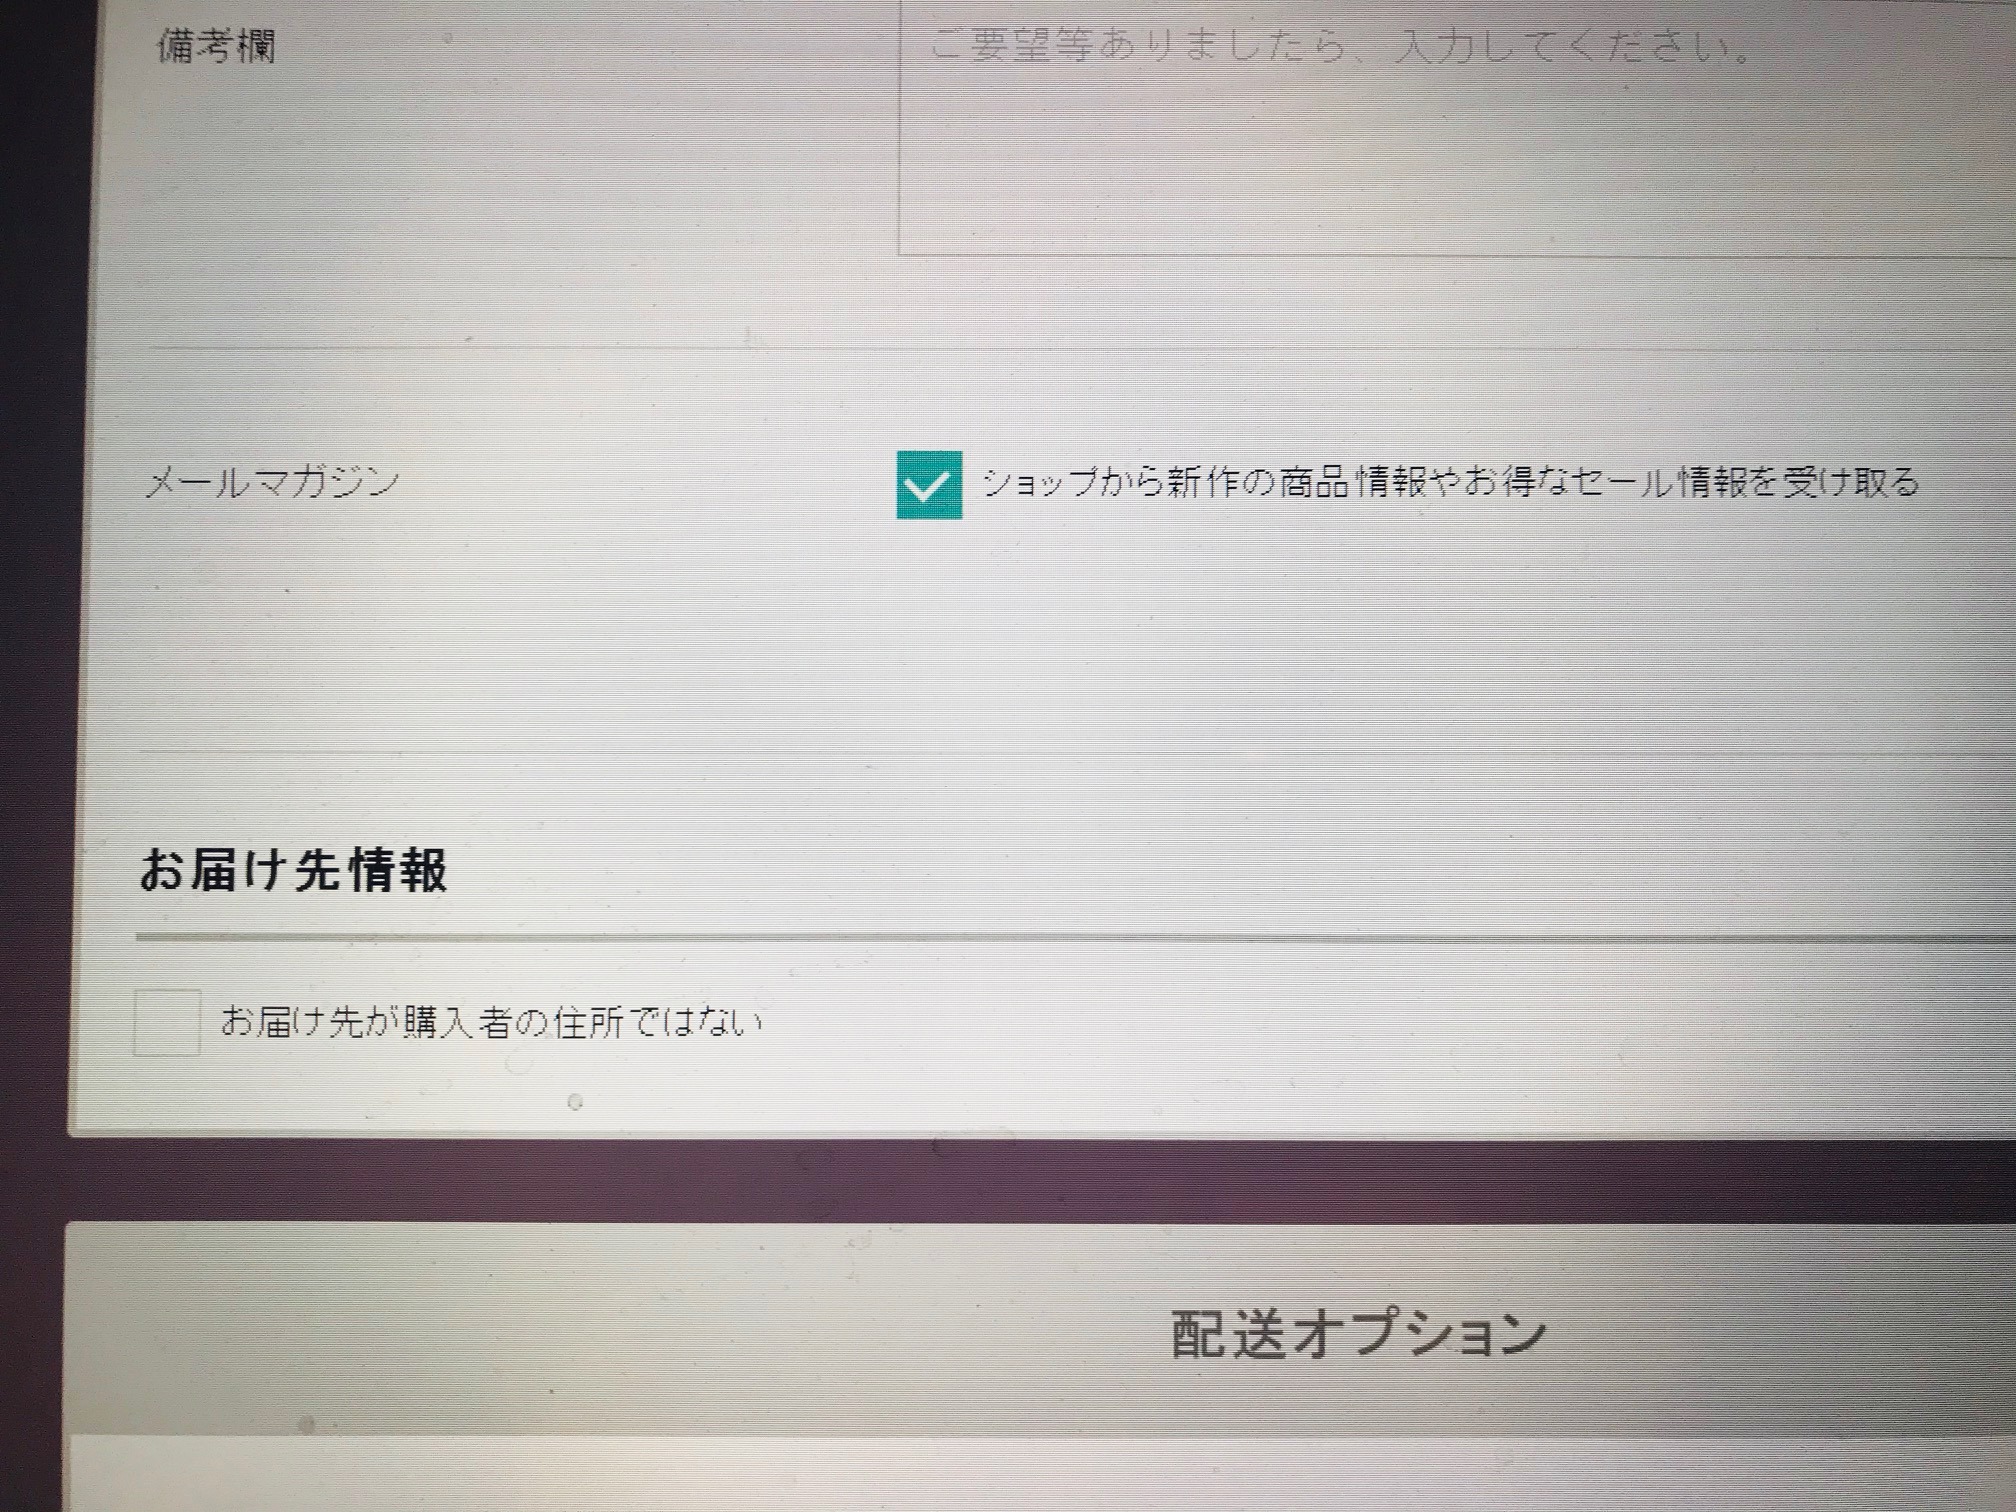Viewport: 2016px width, 1512px height.
Task: Click the お届け先情報 section heading
Action: [x=293, y=870]
